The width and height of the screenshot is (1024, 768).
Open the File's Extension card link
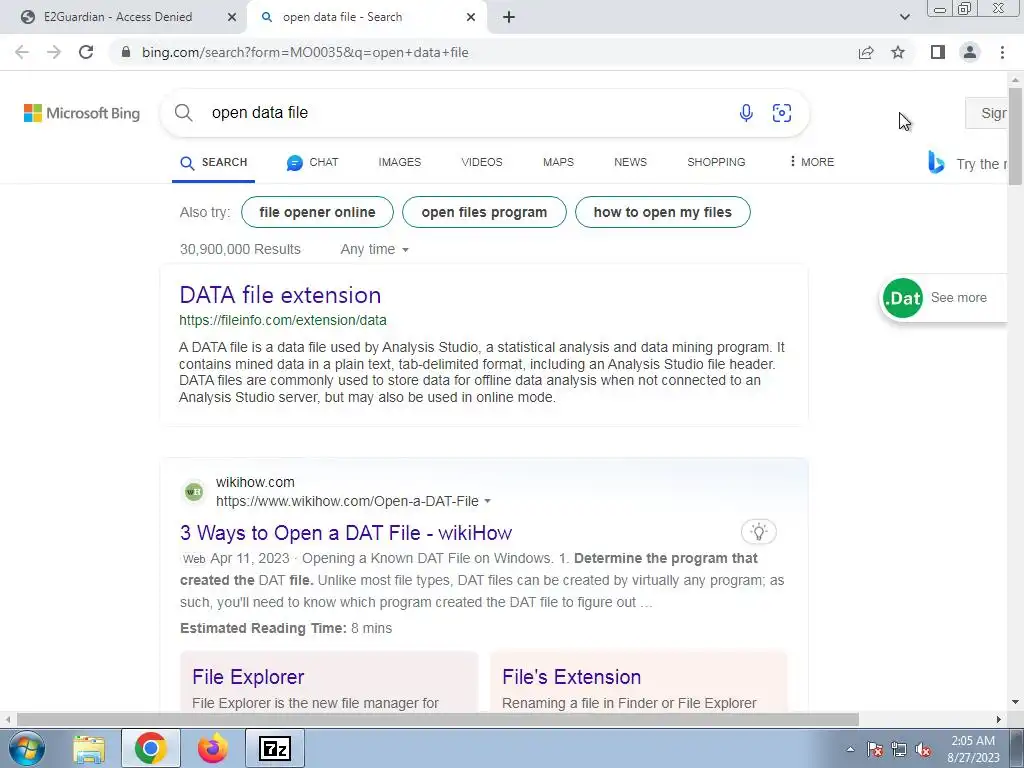pos(571,677)
